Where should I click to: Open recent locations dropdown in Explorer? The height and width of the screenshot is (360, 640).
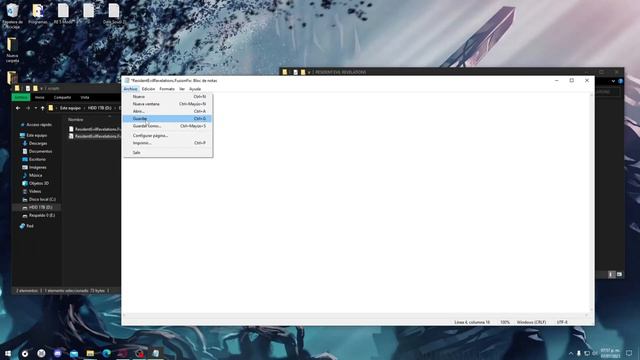point(36,108)
